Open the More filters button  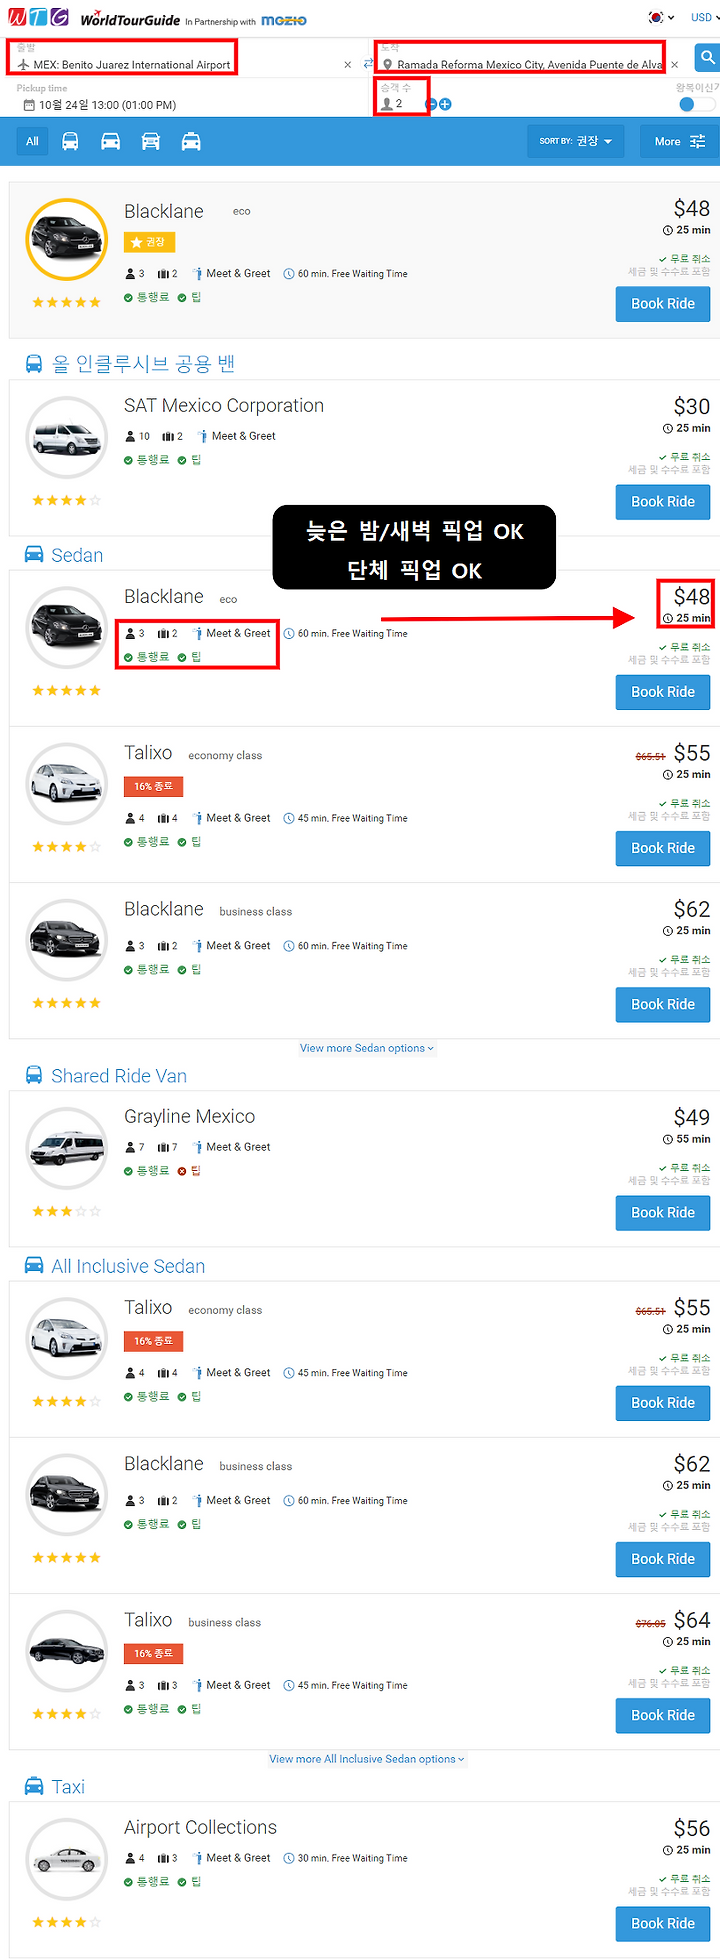680,141
